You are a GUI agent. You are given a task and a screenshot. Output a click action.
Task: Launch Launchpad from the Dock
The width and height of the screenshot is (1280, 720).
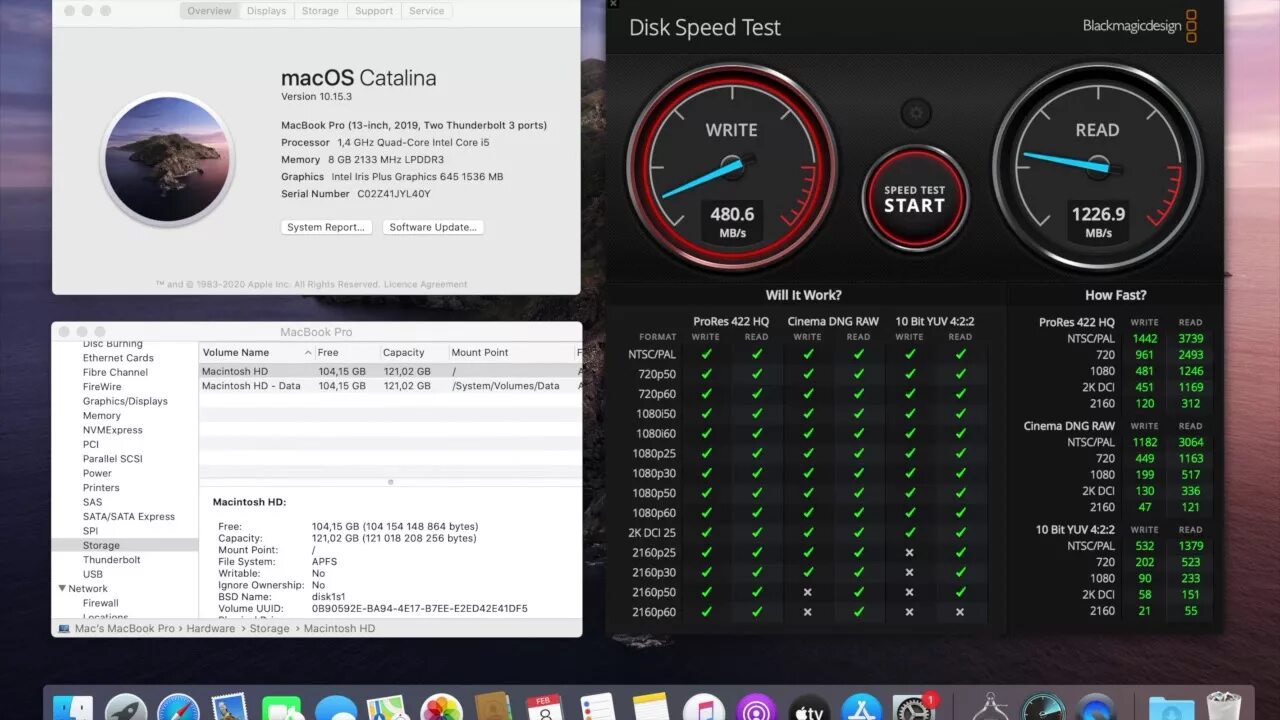point(126,708)
